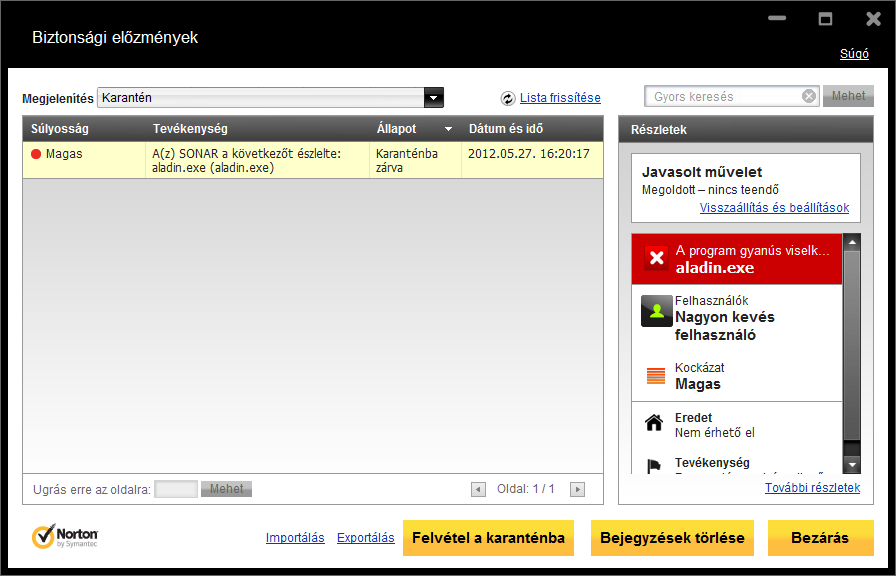Open Visszaállítás és beállítások link
The image size is (896, 576).
point(774,207)
